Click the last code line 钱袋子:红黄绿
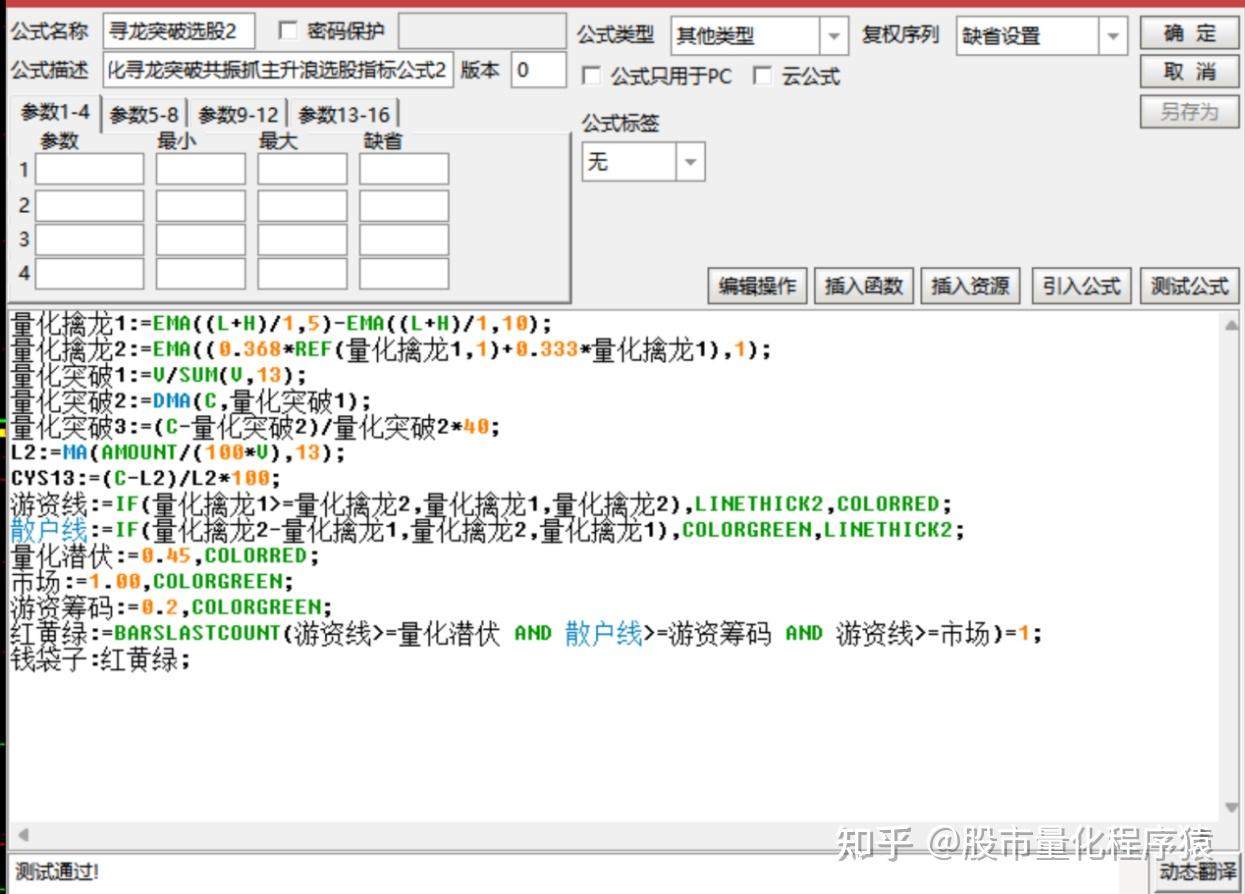The height and width of the screenshot is (894, 1245). 100,660
